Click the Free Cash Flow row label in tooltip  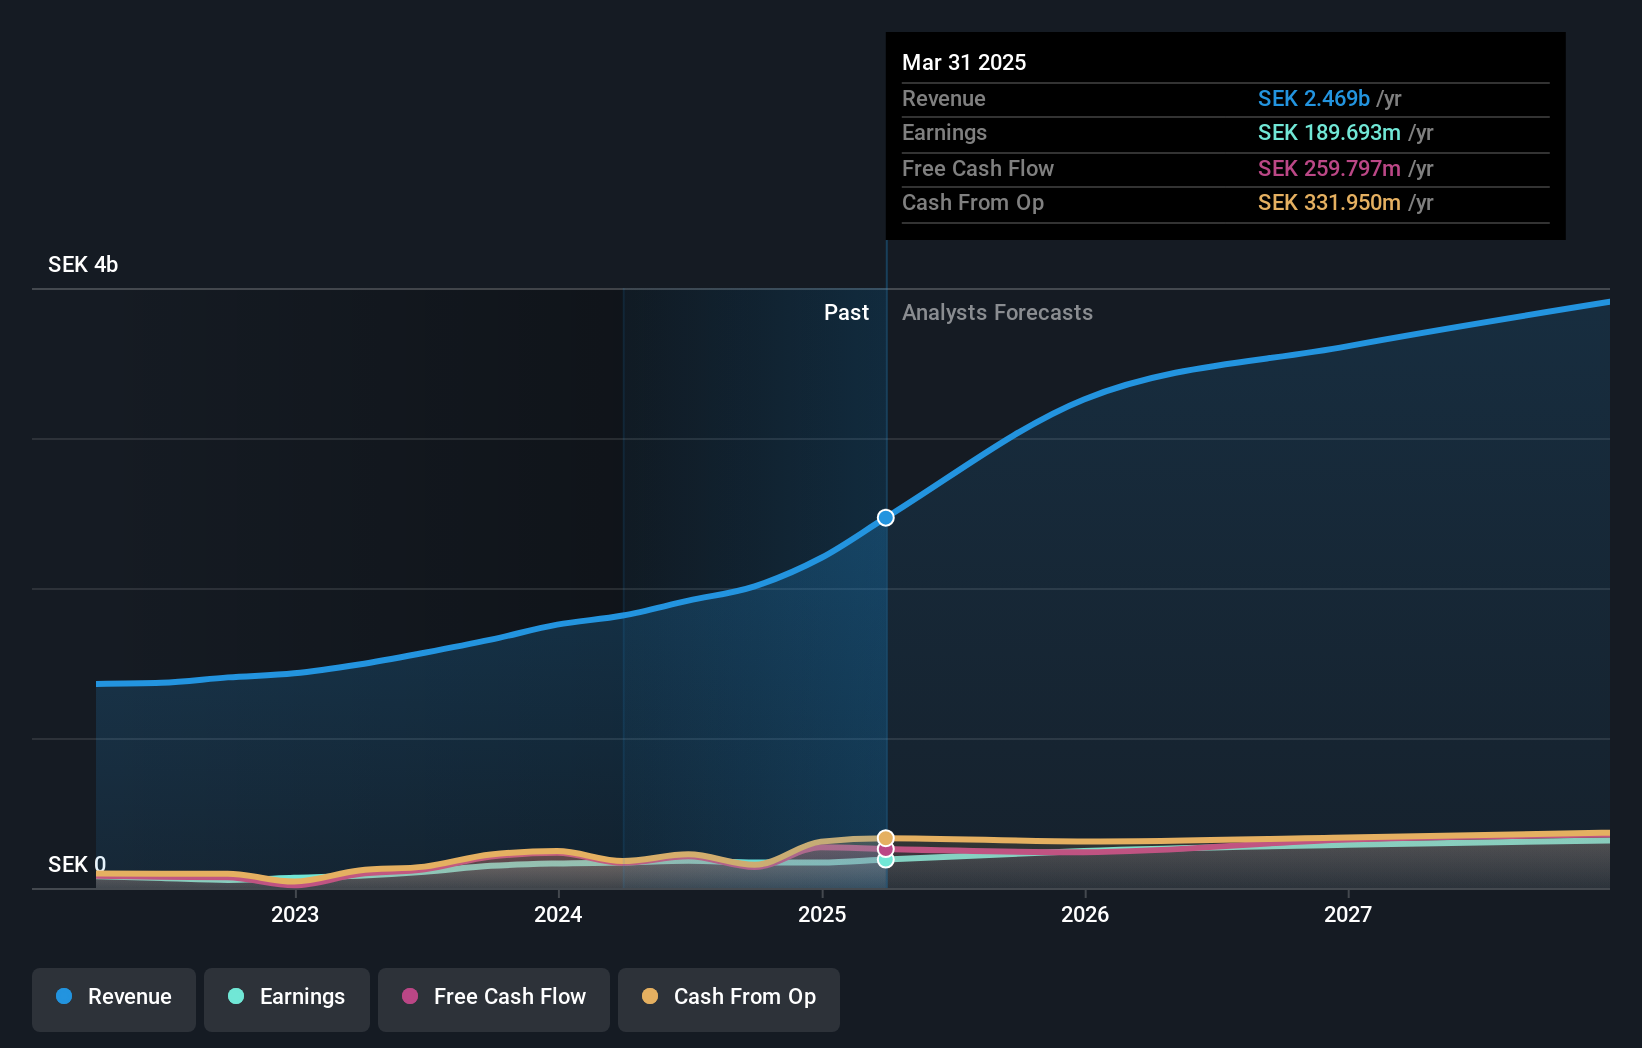978,168
